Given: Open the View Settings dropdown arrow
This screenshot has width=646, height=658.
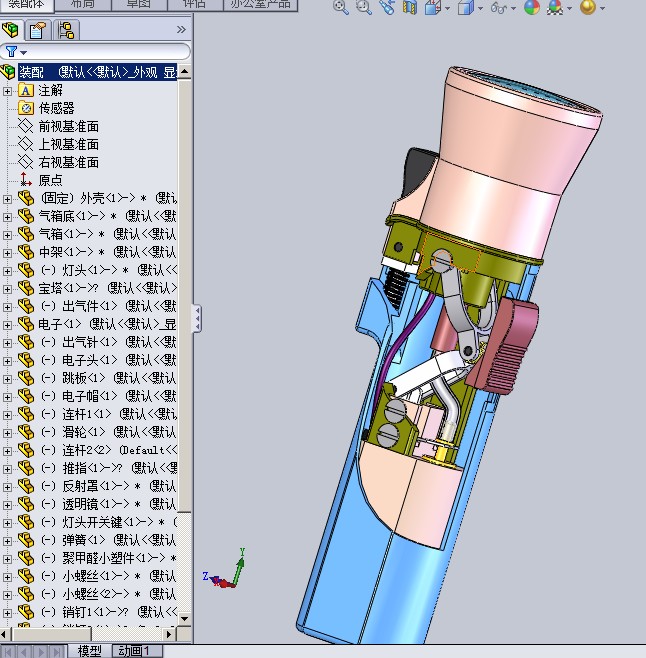Looking at the screenshot, I should [x=602, y=8].
